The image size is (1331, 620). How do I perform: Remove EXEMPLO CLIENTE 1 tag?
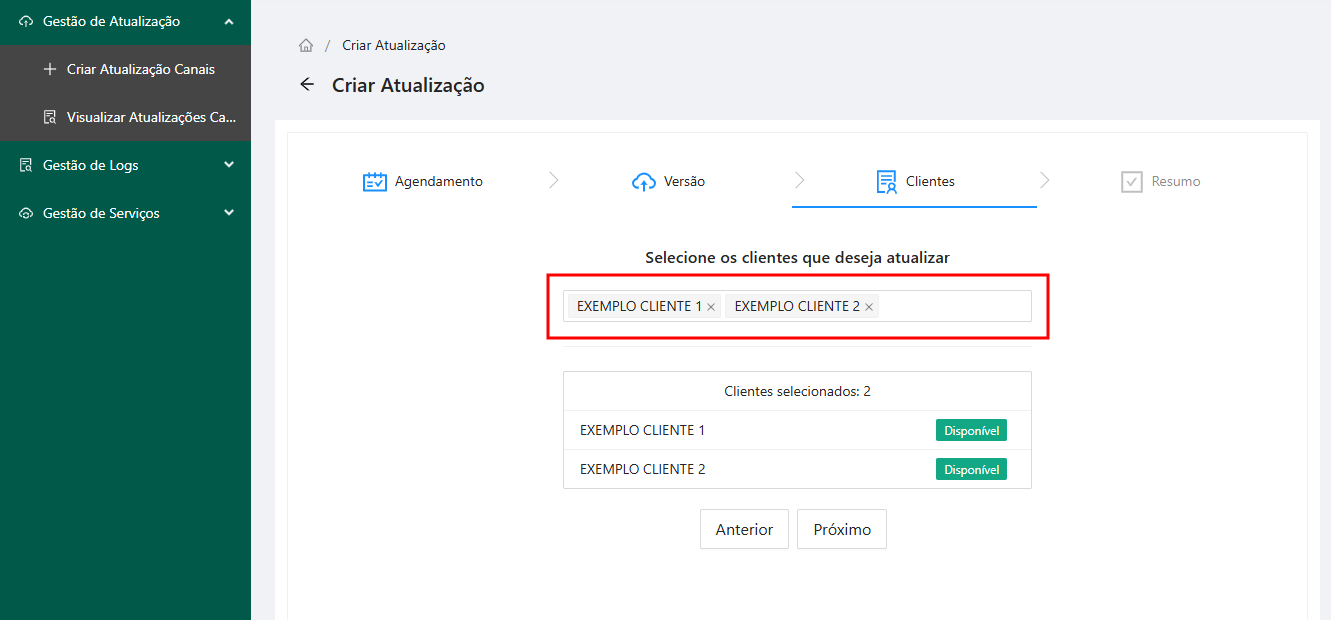tap(711, 307)
